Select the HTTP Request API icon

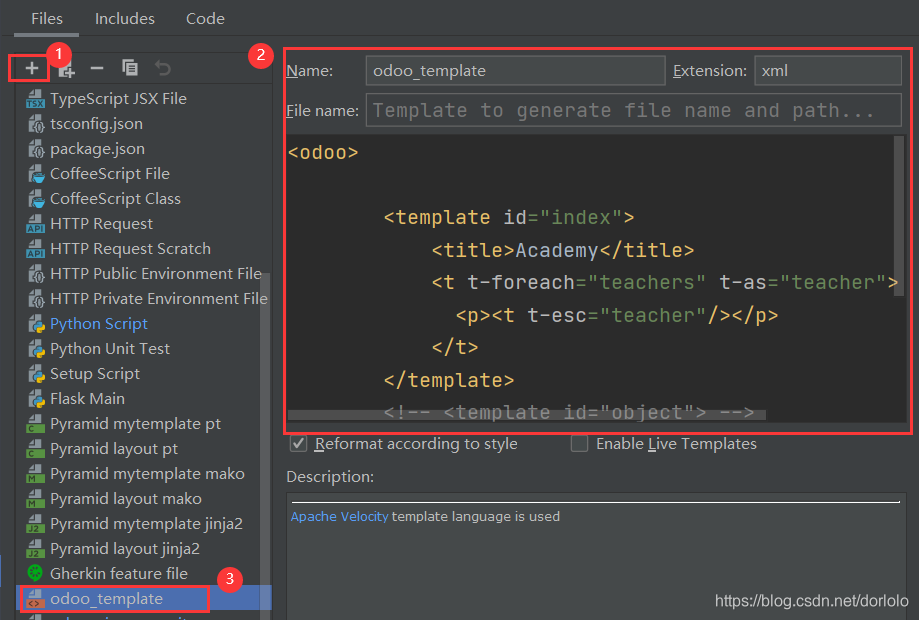point(35,224)
